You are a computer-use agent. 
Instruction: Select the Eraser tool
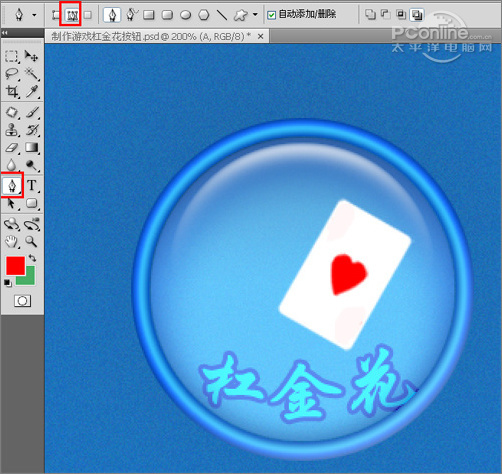point(12,148)
